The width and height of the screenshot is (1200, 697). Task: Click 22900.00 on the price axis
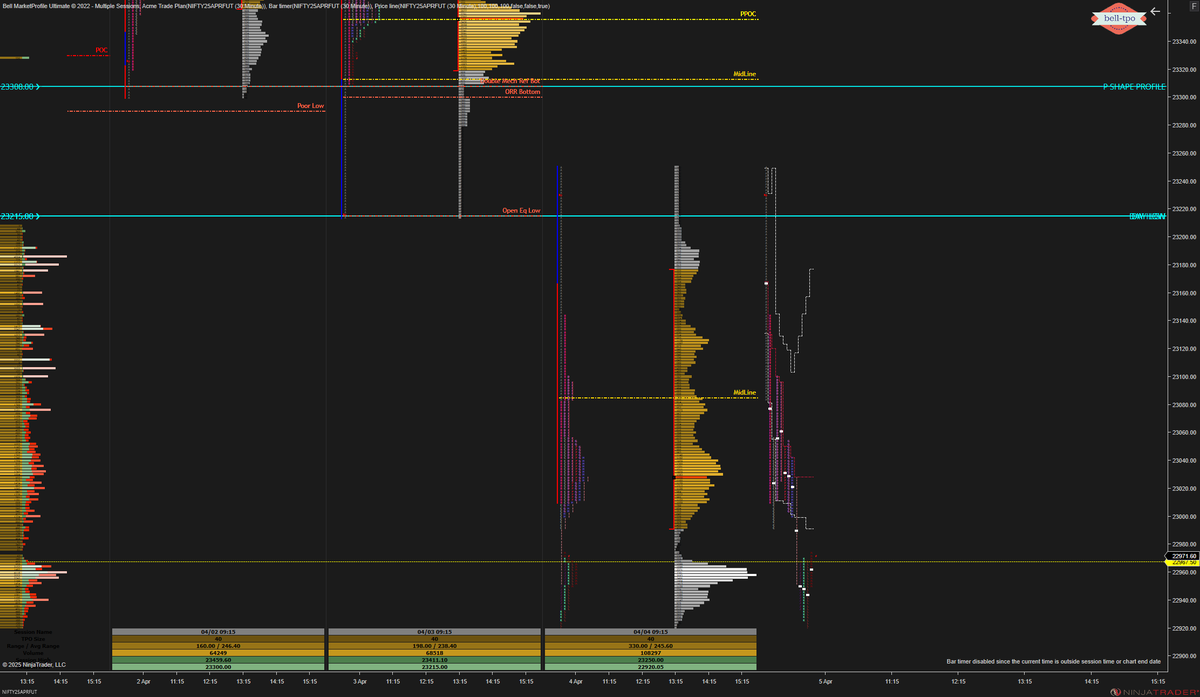point(1184,655)
